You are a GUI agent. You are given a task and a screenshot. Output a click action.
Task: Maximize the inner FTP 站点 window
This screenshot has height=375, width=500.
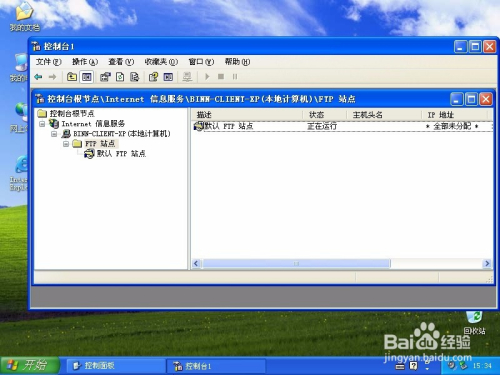471,99
